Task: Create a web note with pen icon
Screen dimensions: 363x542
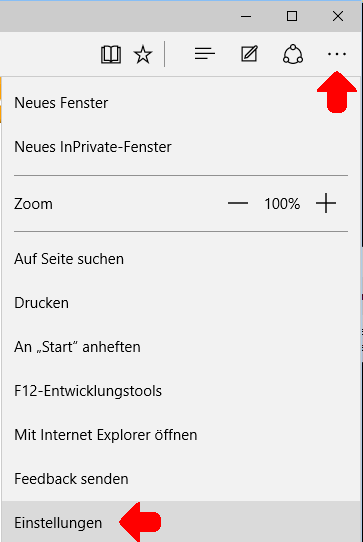Action: 249,54
